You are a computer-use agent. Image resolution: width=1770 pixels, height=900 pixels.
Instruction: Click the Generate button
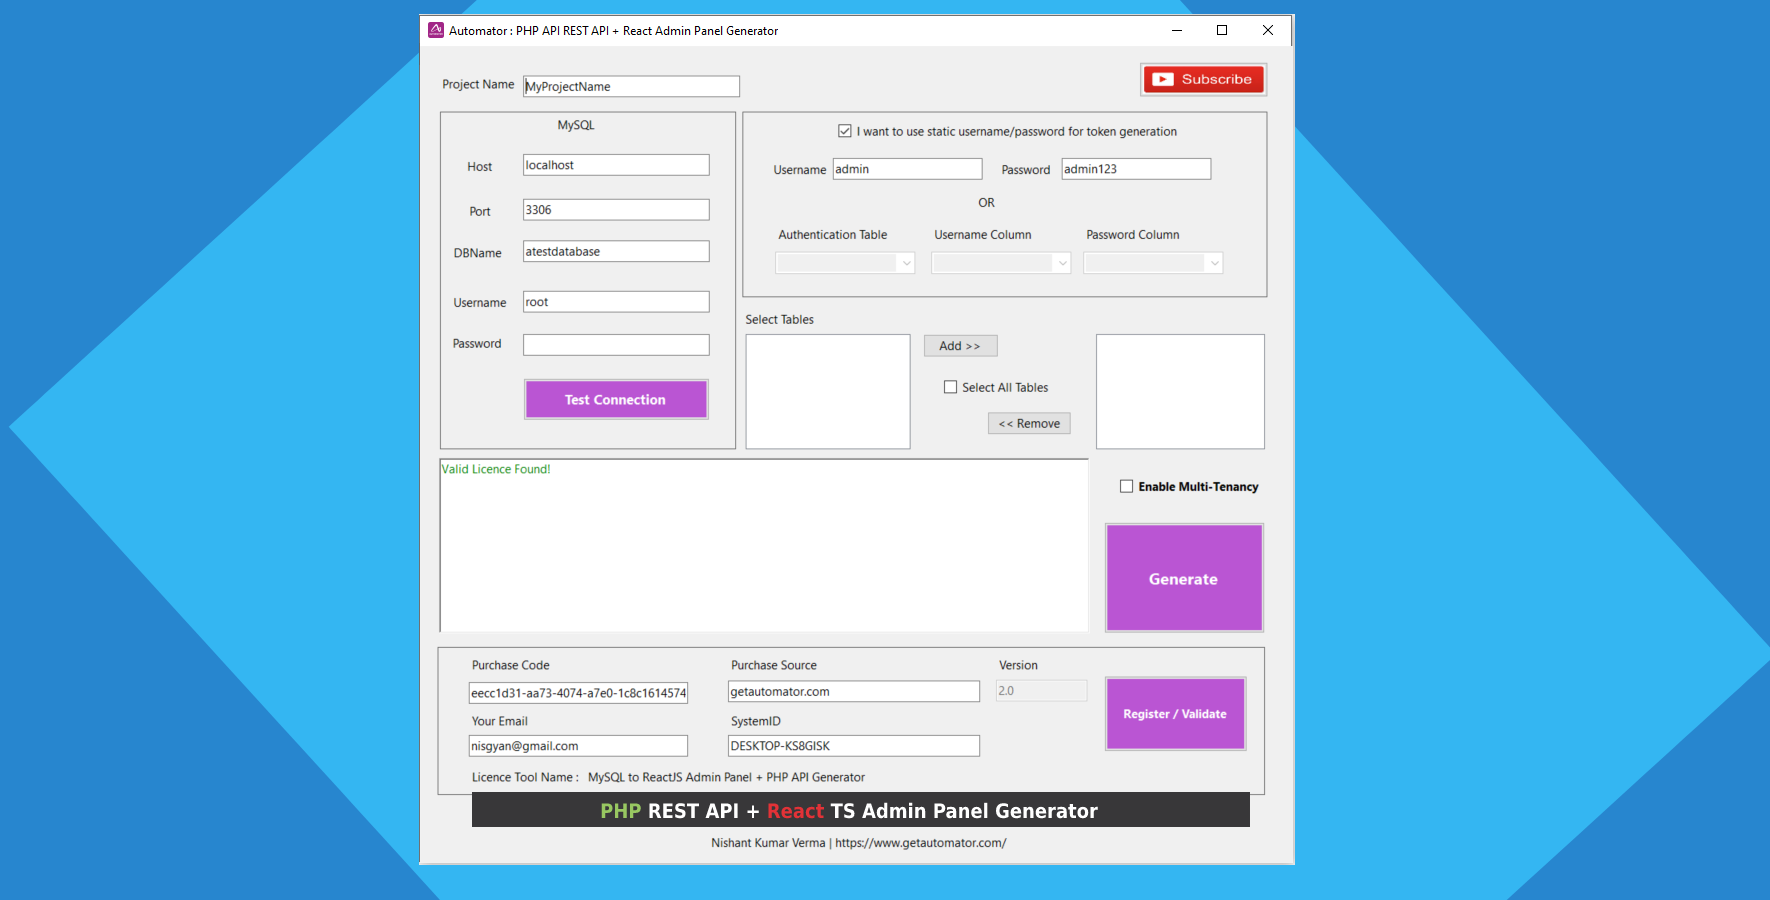point(1184,578)
